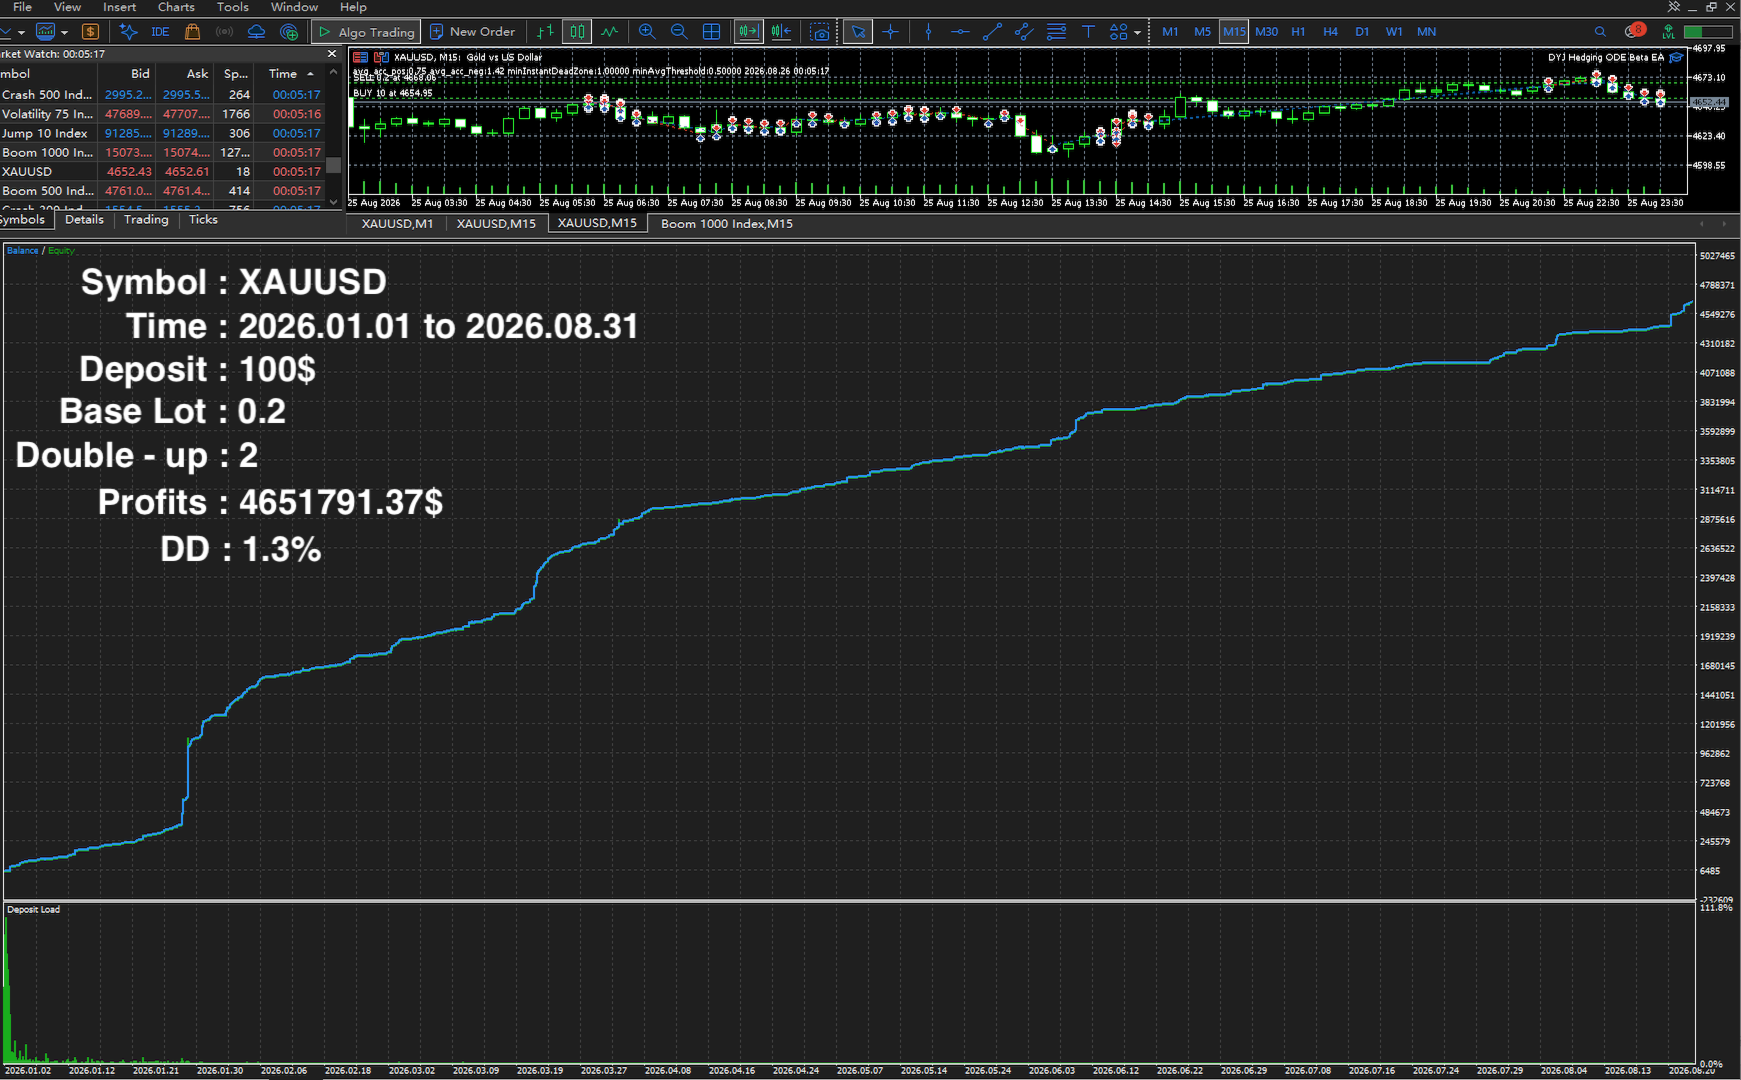1741x1080 pixels.
Task: Set timeframe to MN
Action: [x=1427, y=32]
